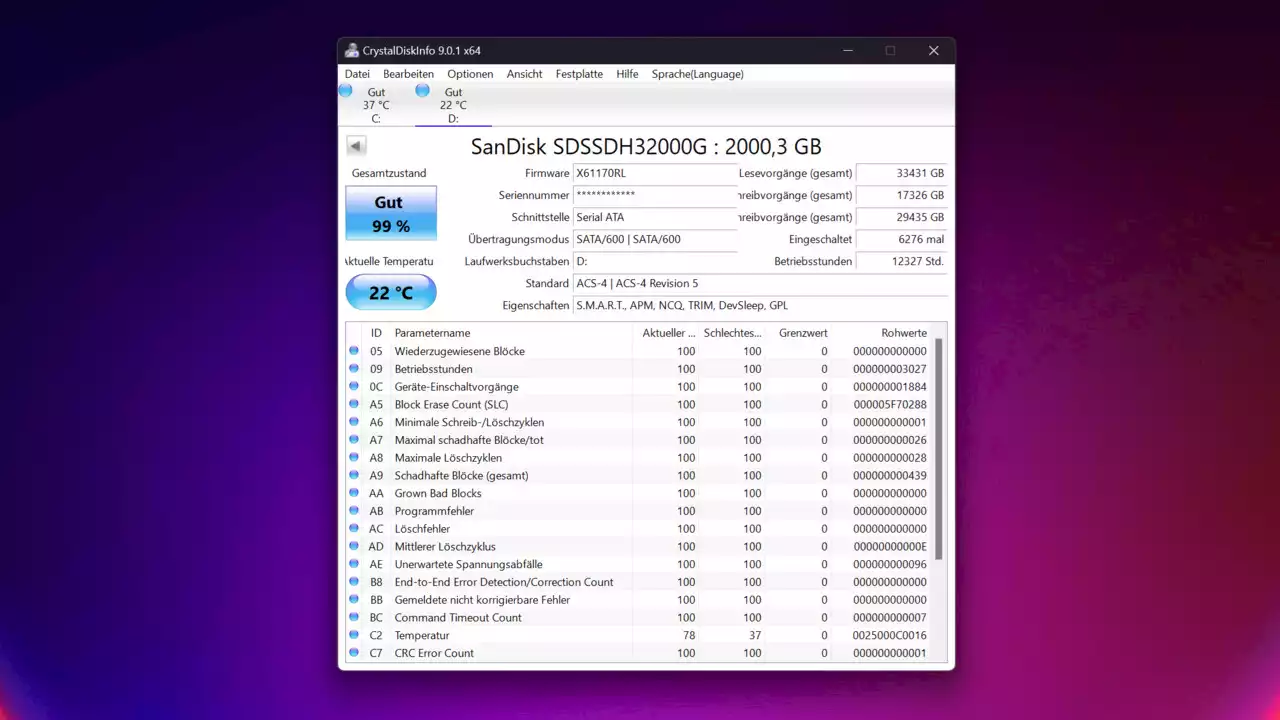1280x720 pixels.
Task: Click status icon for Minimale Schreib-/Löschzyklen
Action: [x=354, y=422]
